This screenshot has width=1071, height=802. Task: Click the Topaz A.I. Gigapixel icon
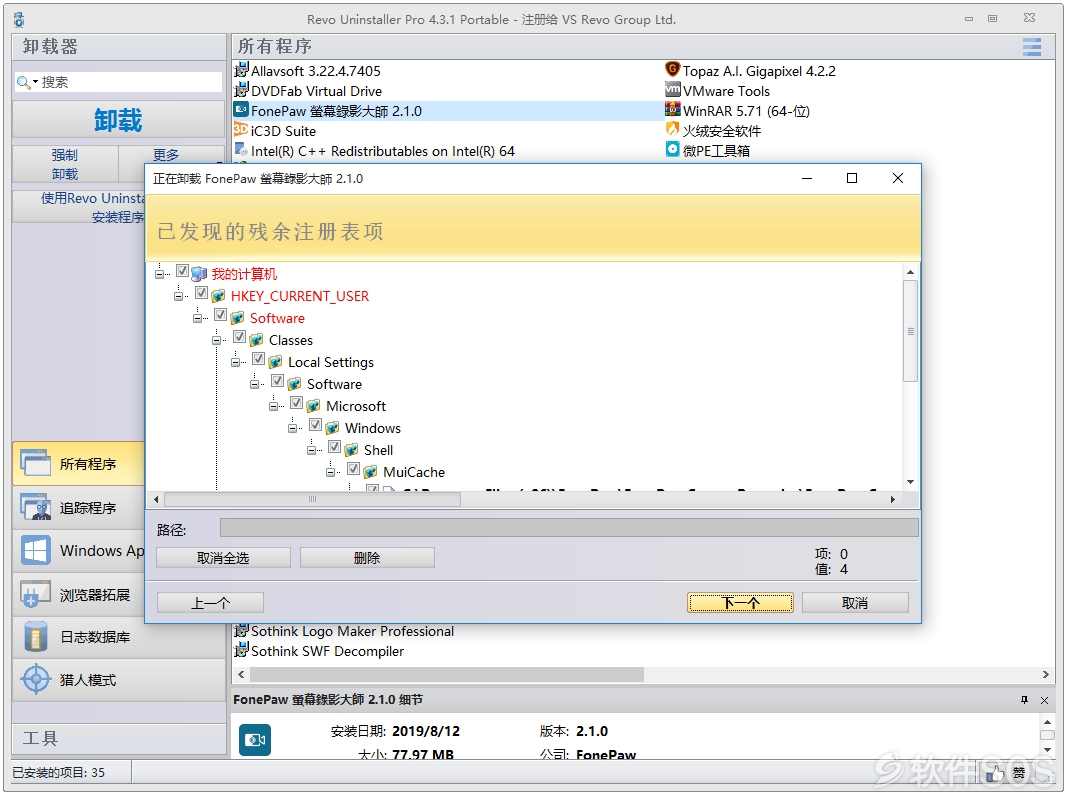pyautogui.click(x=673, y=70)
